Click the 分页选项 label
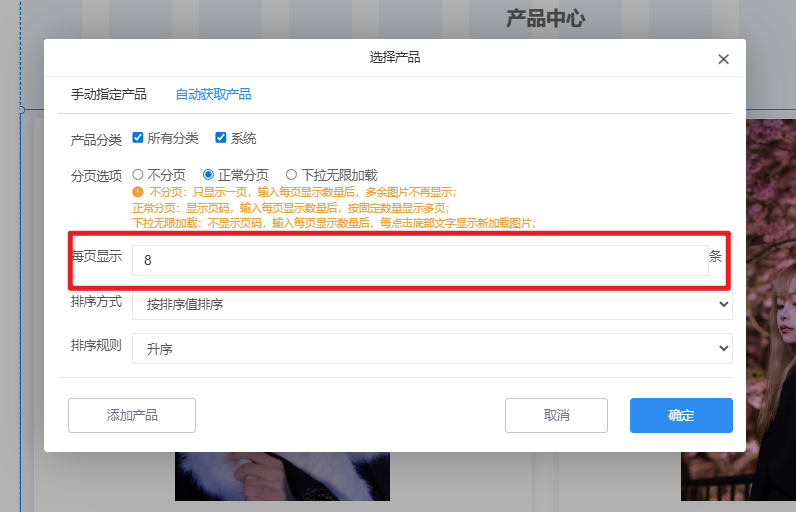 point(96,176)
